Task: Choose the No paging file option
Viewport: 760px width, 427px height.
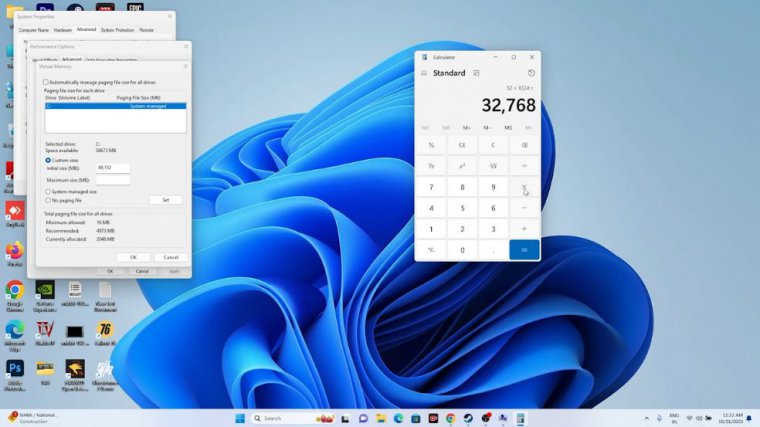Action: click(x=48, y=200)
